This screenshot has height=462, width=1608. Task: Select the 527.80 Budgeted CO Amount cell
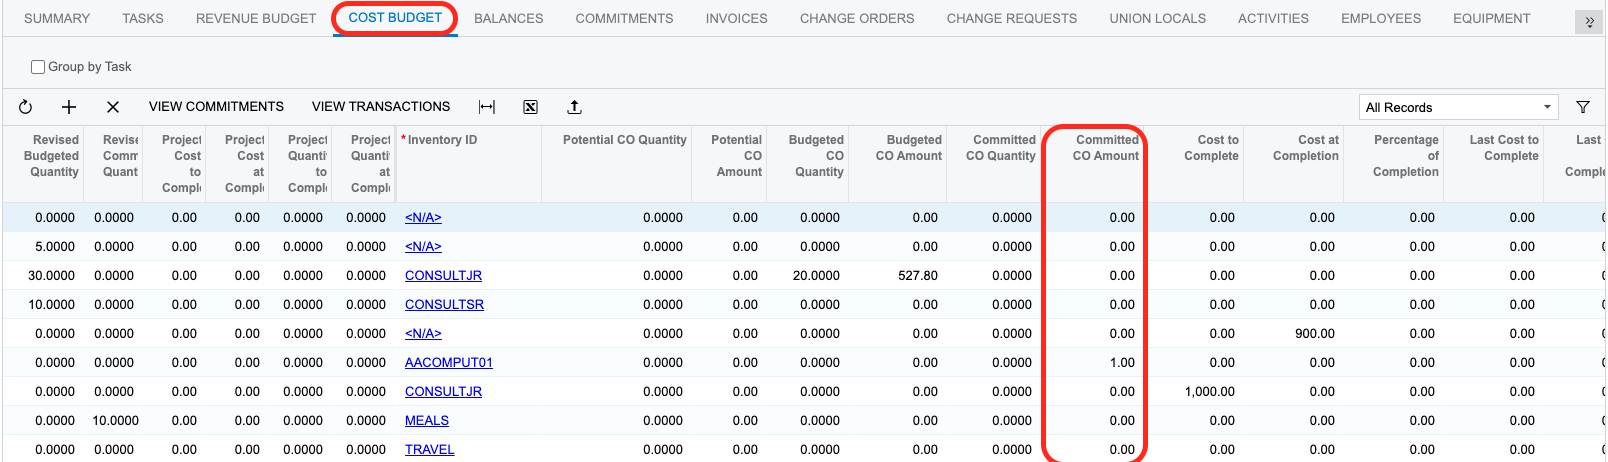pos(917,275)
